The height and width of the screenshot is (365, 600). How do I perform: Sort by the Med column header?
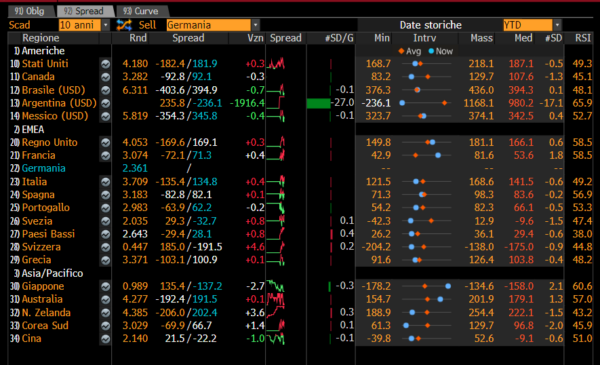click(523, 38)
